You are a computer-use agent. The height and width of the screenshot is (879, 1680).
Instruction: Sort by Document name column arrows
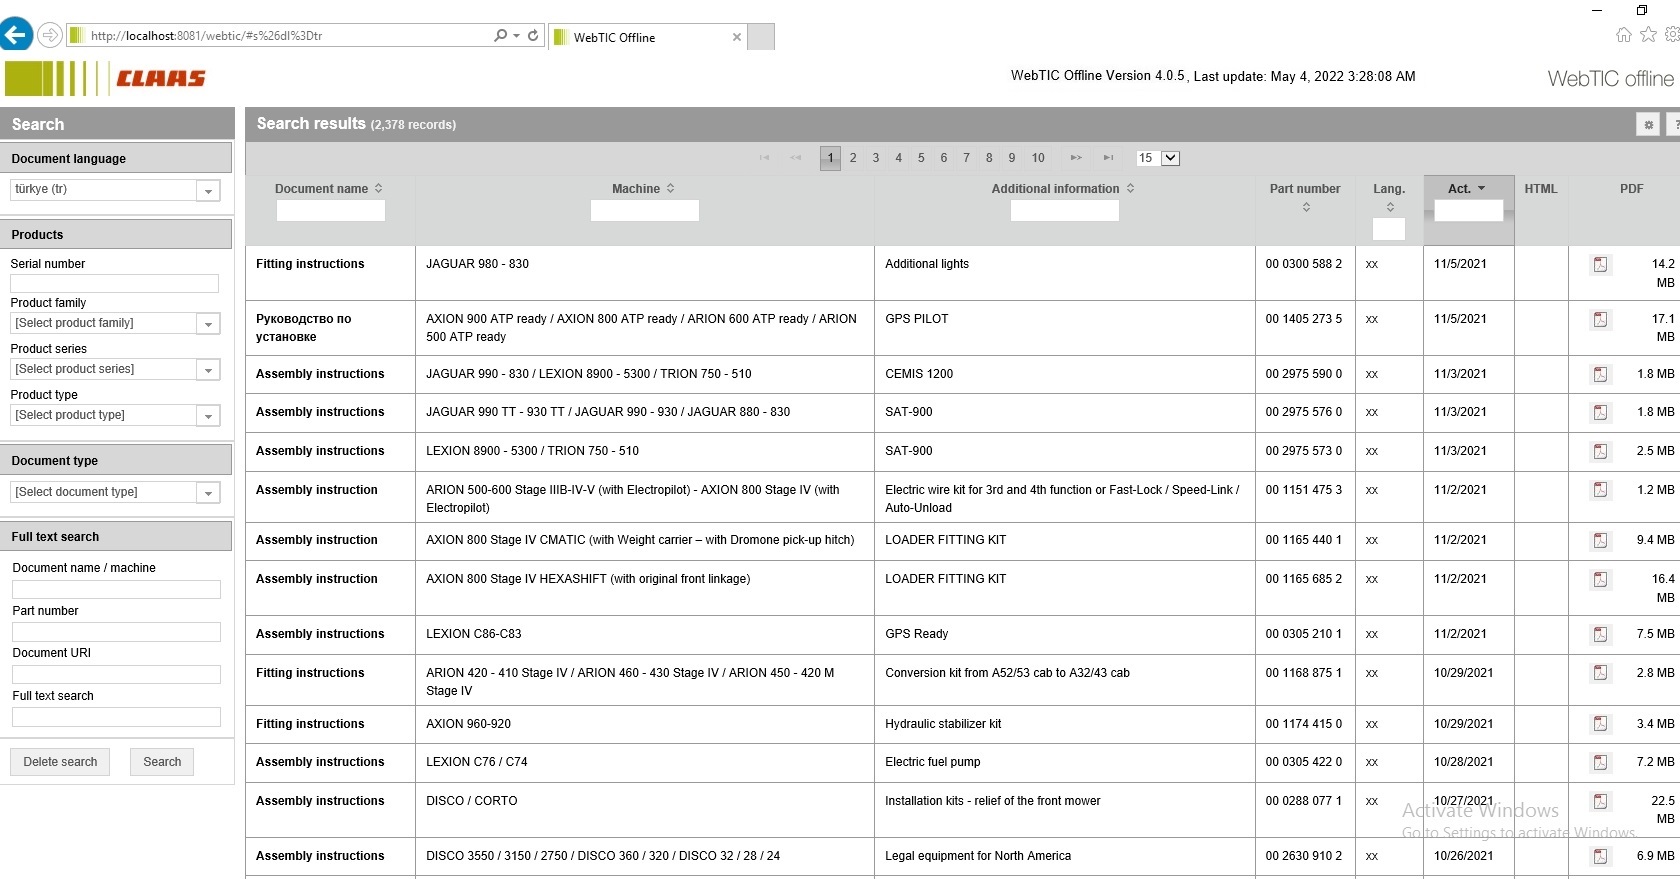(379, 188)
